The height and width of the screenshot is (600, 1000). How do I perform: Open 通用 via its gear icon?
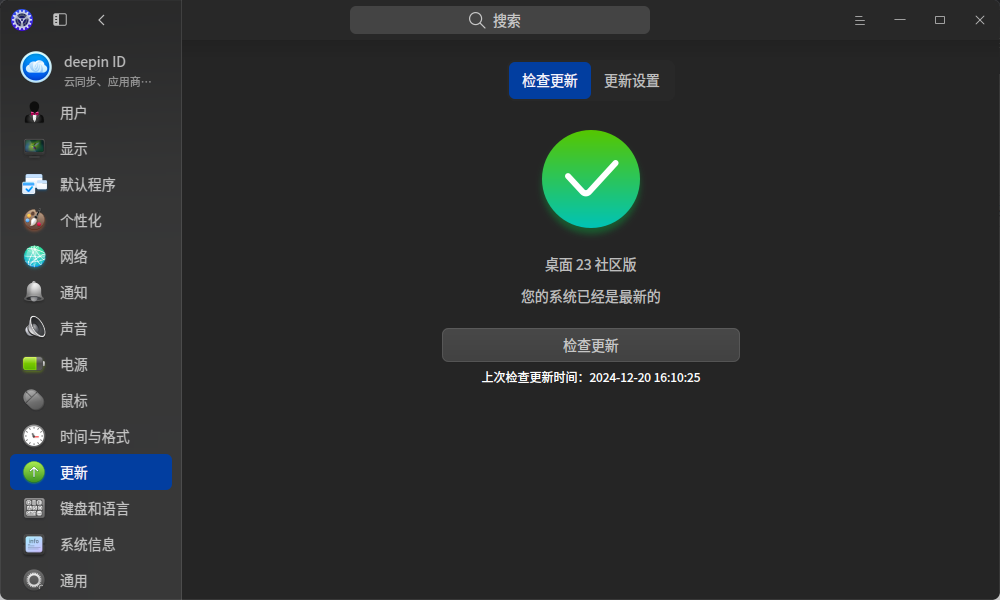coord(34,580)
